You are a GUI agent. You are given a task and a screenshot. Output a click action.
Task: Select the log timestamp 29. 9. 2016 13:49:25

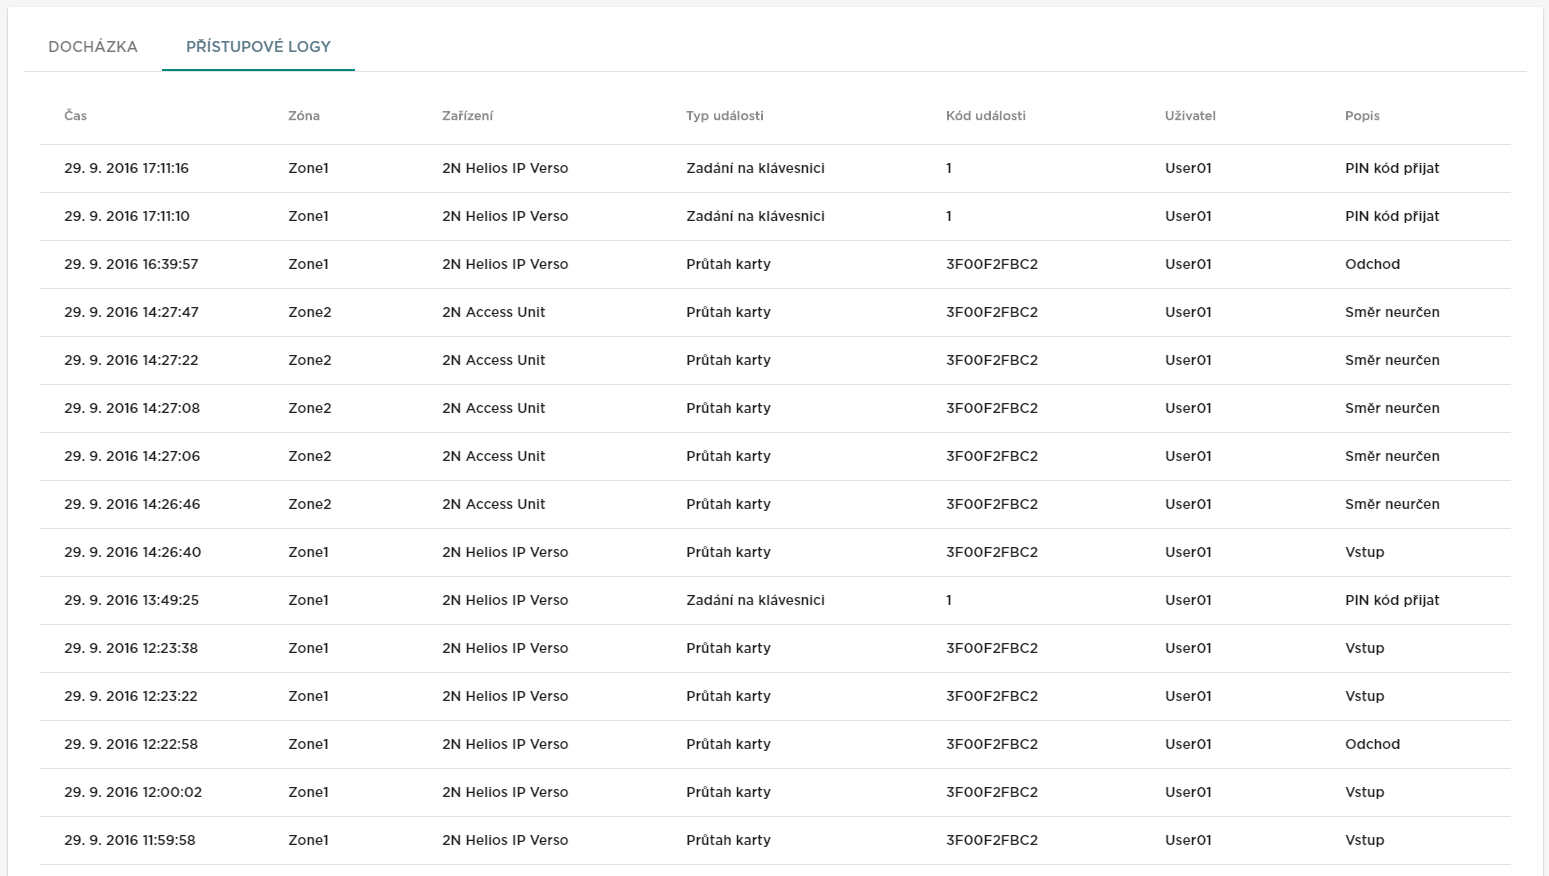click(131, 600)
